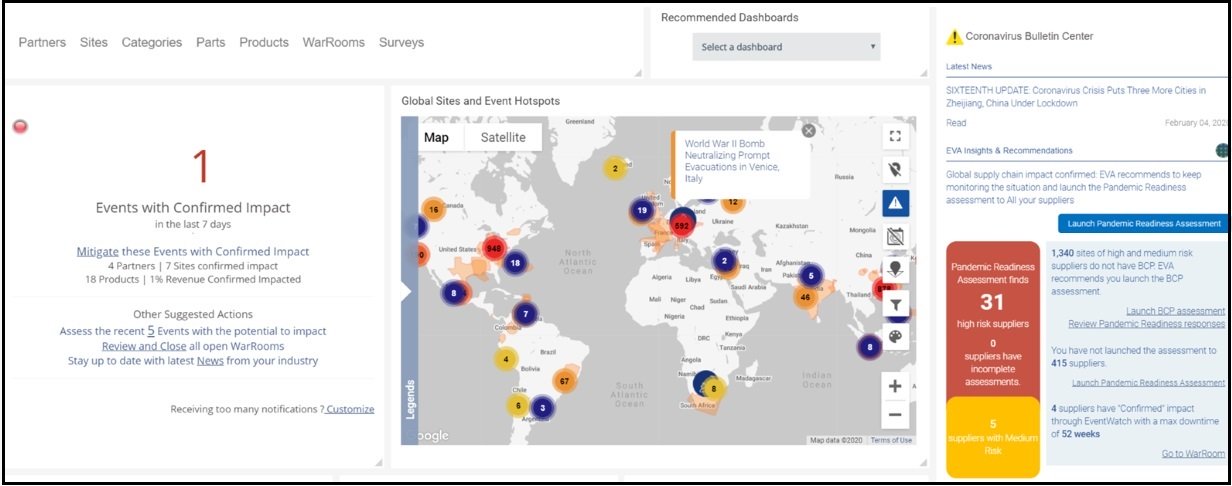Open the WarRooms menu

334,42
